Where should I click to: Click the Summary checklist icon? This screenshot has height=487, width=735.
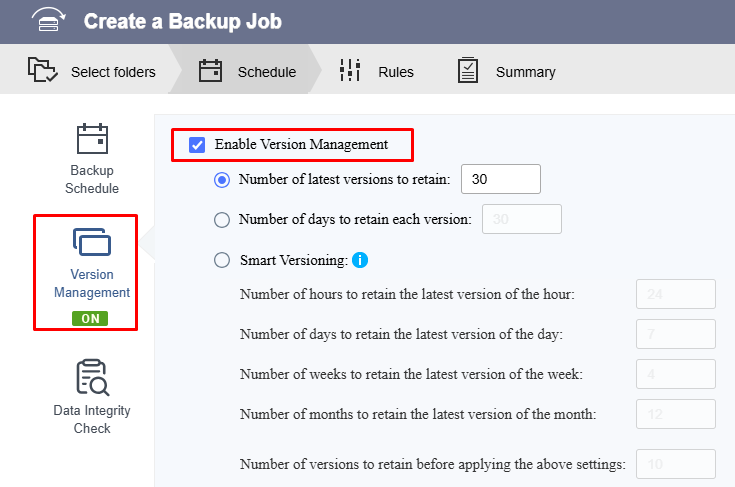(467, 70)
